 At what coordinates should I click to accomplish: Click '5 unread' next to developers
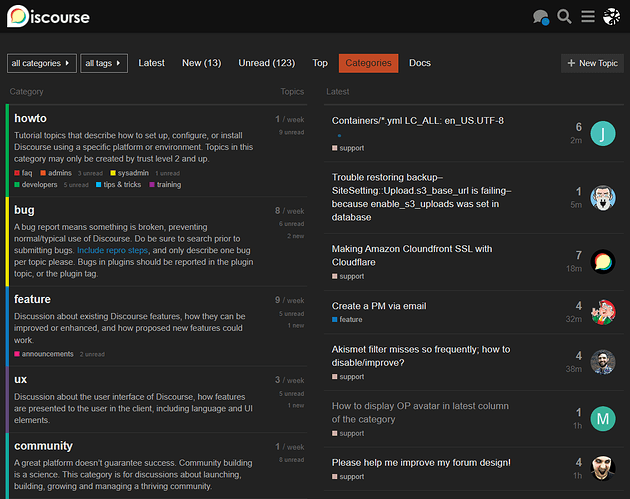click(x=76, y=185)
